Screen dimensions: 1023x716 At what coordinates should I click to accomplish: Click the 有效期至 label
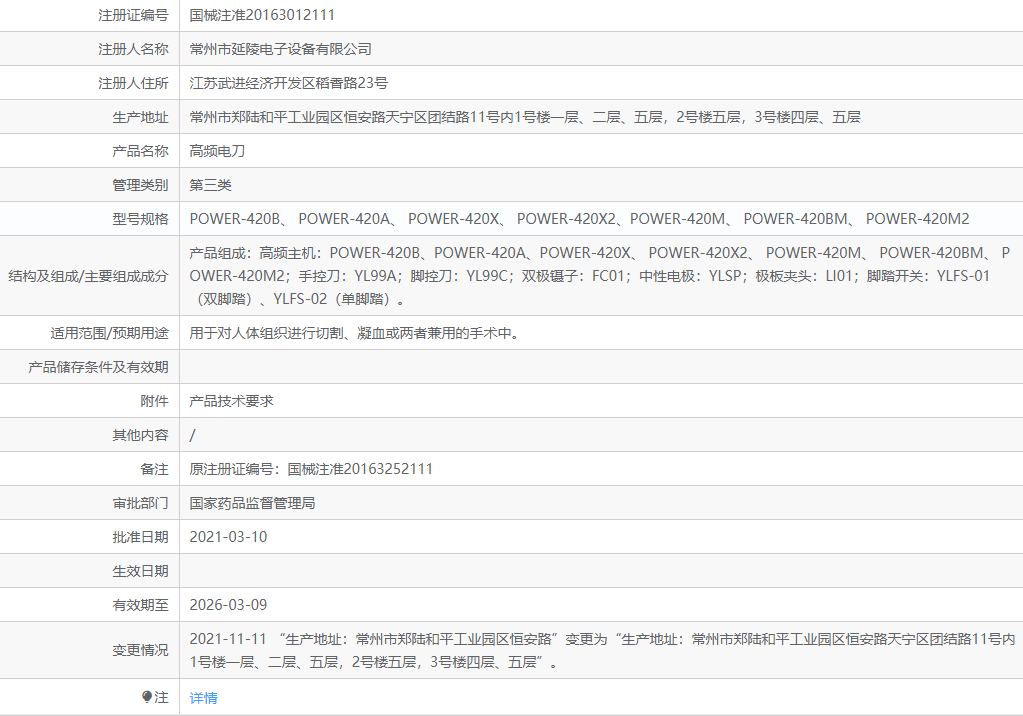(x=140, y=605)
